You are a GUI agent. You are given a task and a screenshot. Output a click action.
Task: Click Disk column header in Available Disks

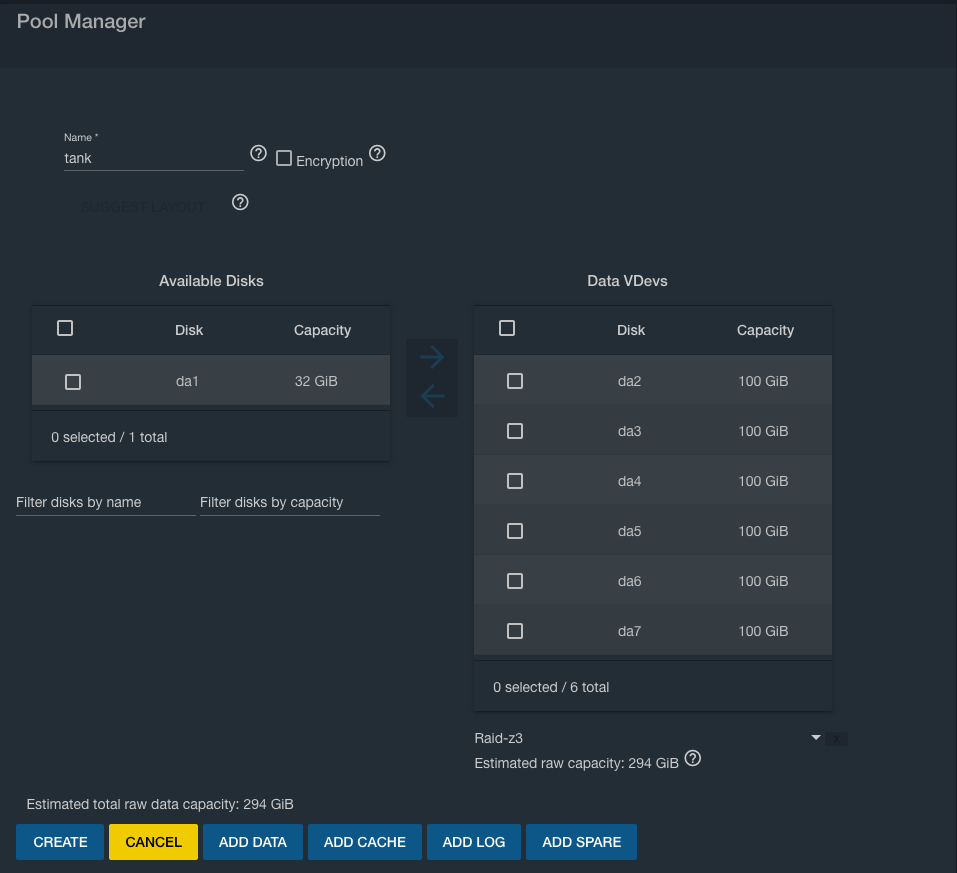pyautogui.click(x=189, y=330)
